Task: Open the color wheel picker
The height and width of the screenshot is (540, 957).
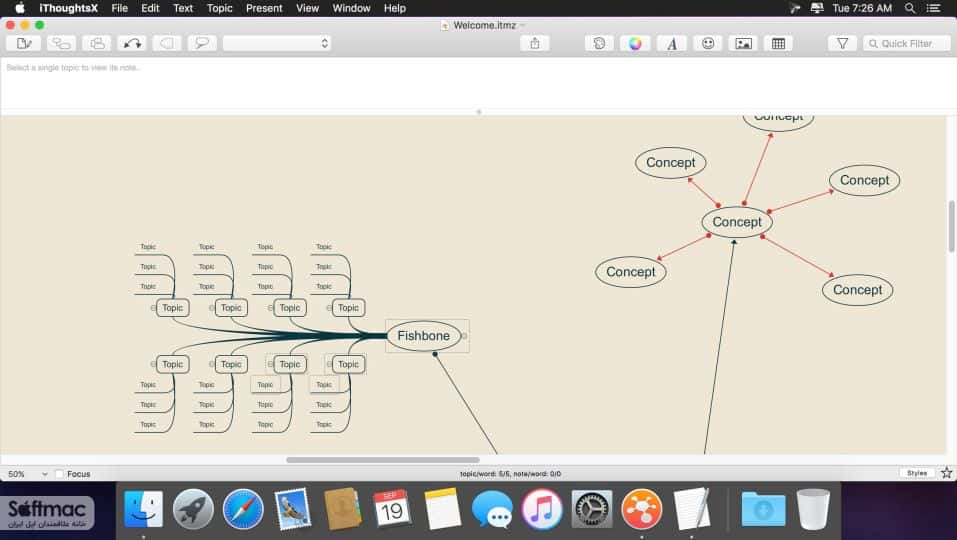Action: pyautogui.click(x=635, y=43)
